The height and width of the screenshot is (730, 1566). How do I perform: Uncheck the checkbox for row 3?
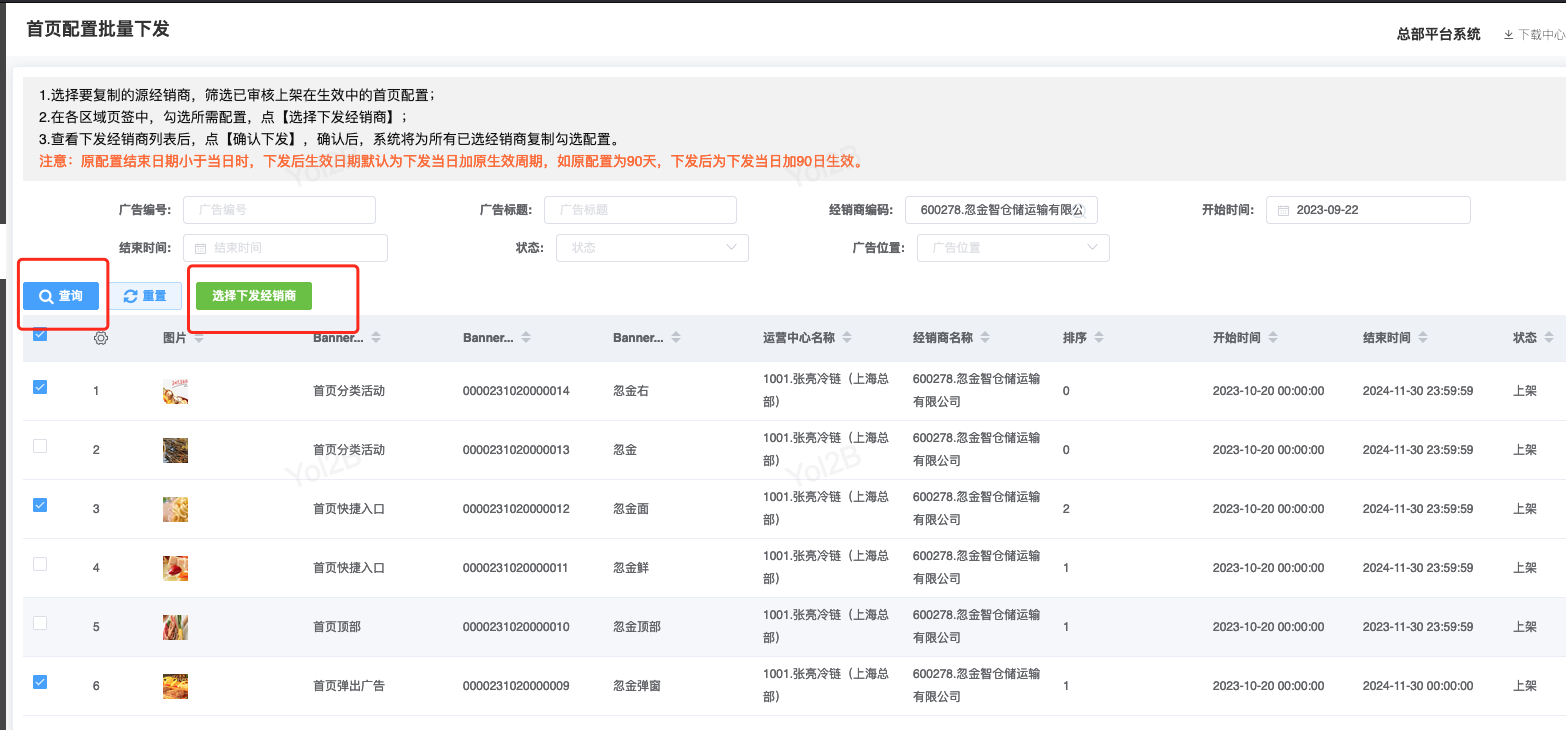pos(40,505)
